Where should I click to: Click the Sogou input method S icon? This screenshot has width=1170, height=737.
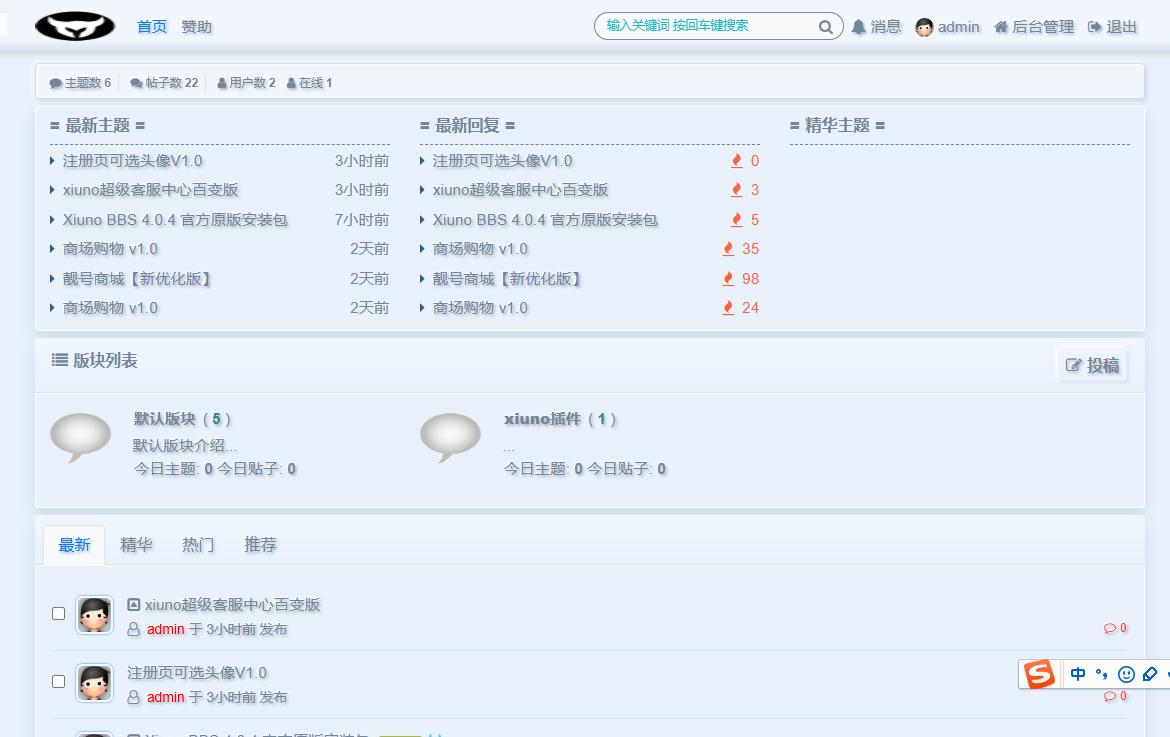point(1039,675)
